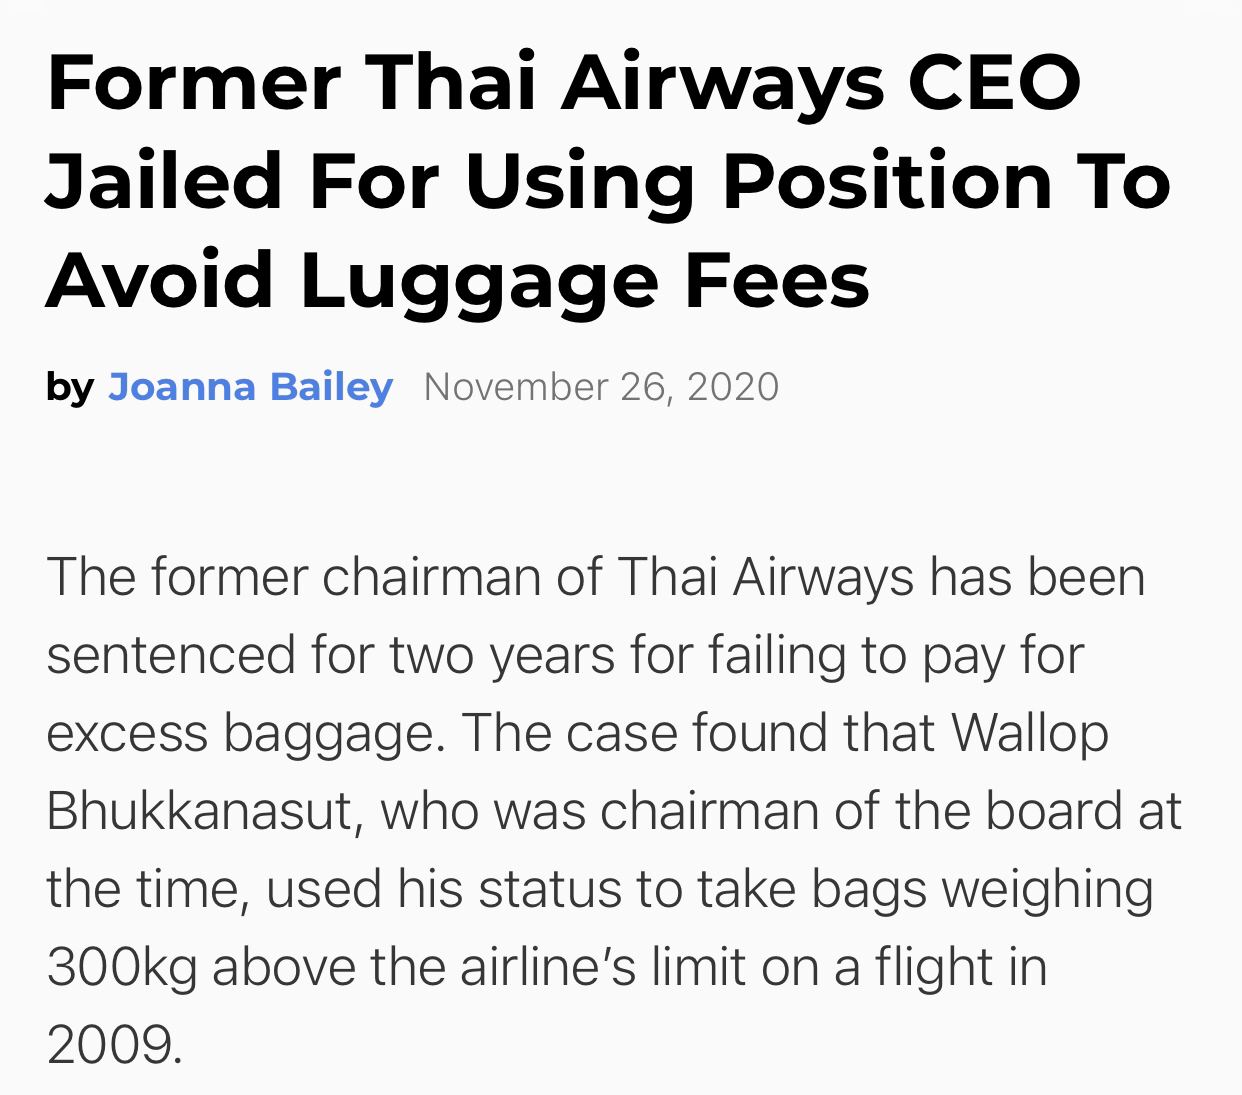Open the Joanna Bailey author link
The image size is (1242, 1095).
point(250,387)
